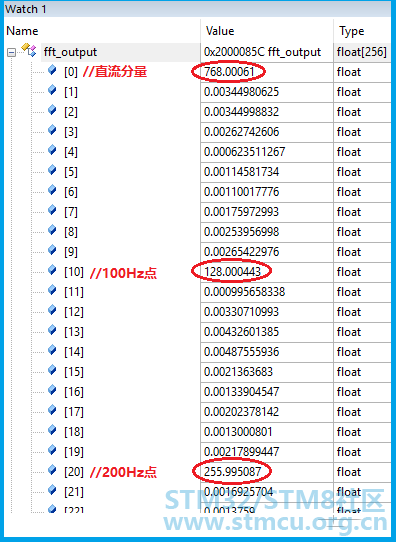This screenshot has width=396, height=545.
Task: Collapse the fft_output array tree
Action: tap(11, 52)
